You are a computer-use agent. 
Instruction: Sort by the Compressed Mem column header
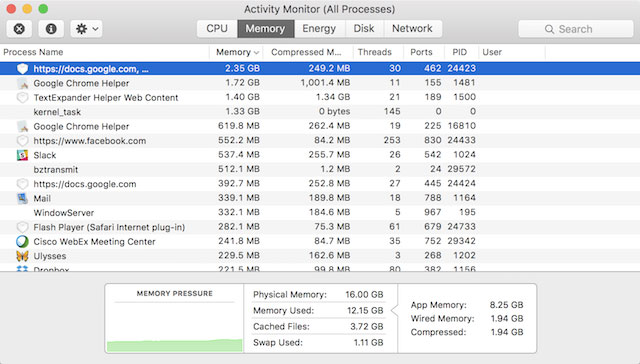click(x=307, y=52)
